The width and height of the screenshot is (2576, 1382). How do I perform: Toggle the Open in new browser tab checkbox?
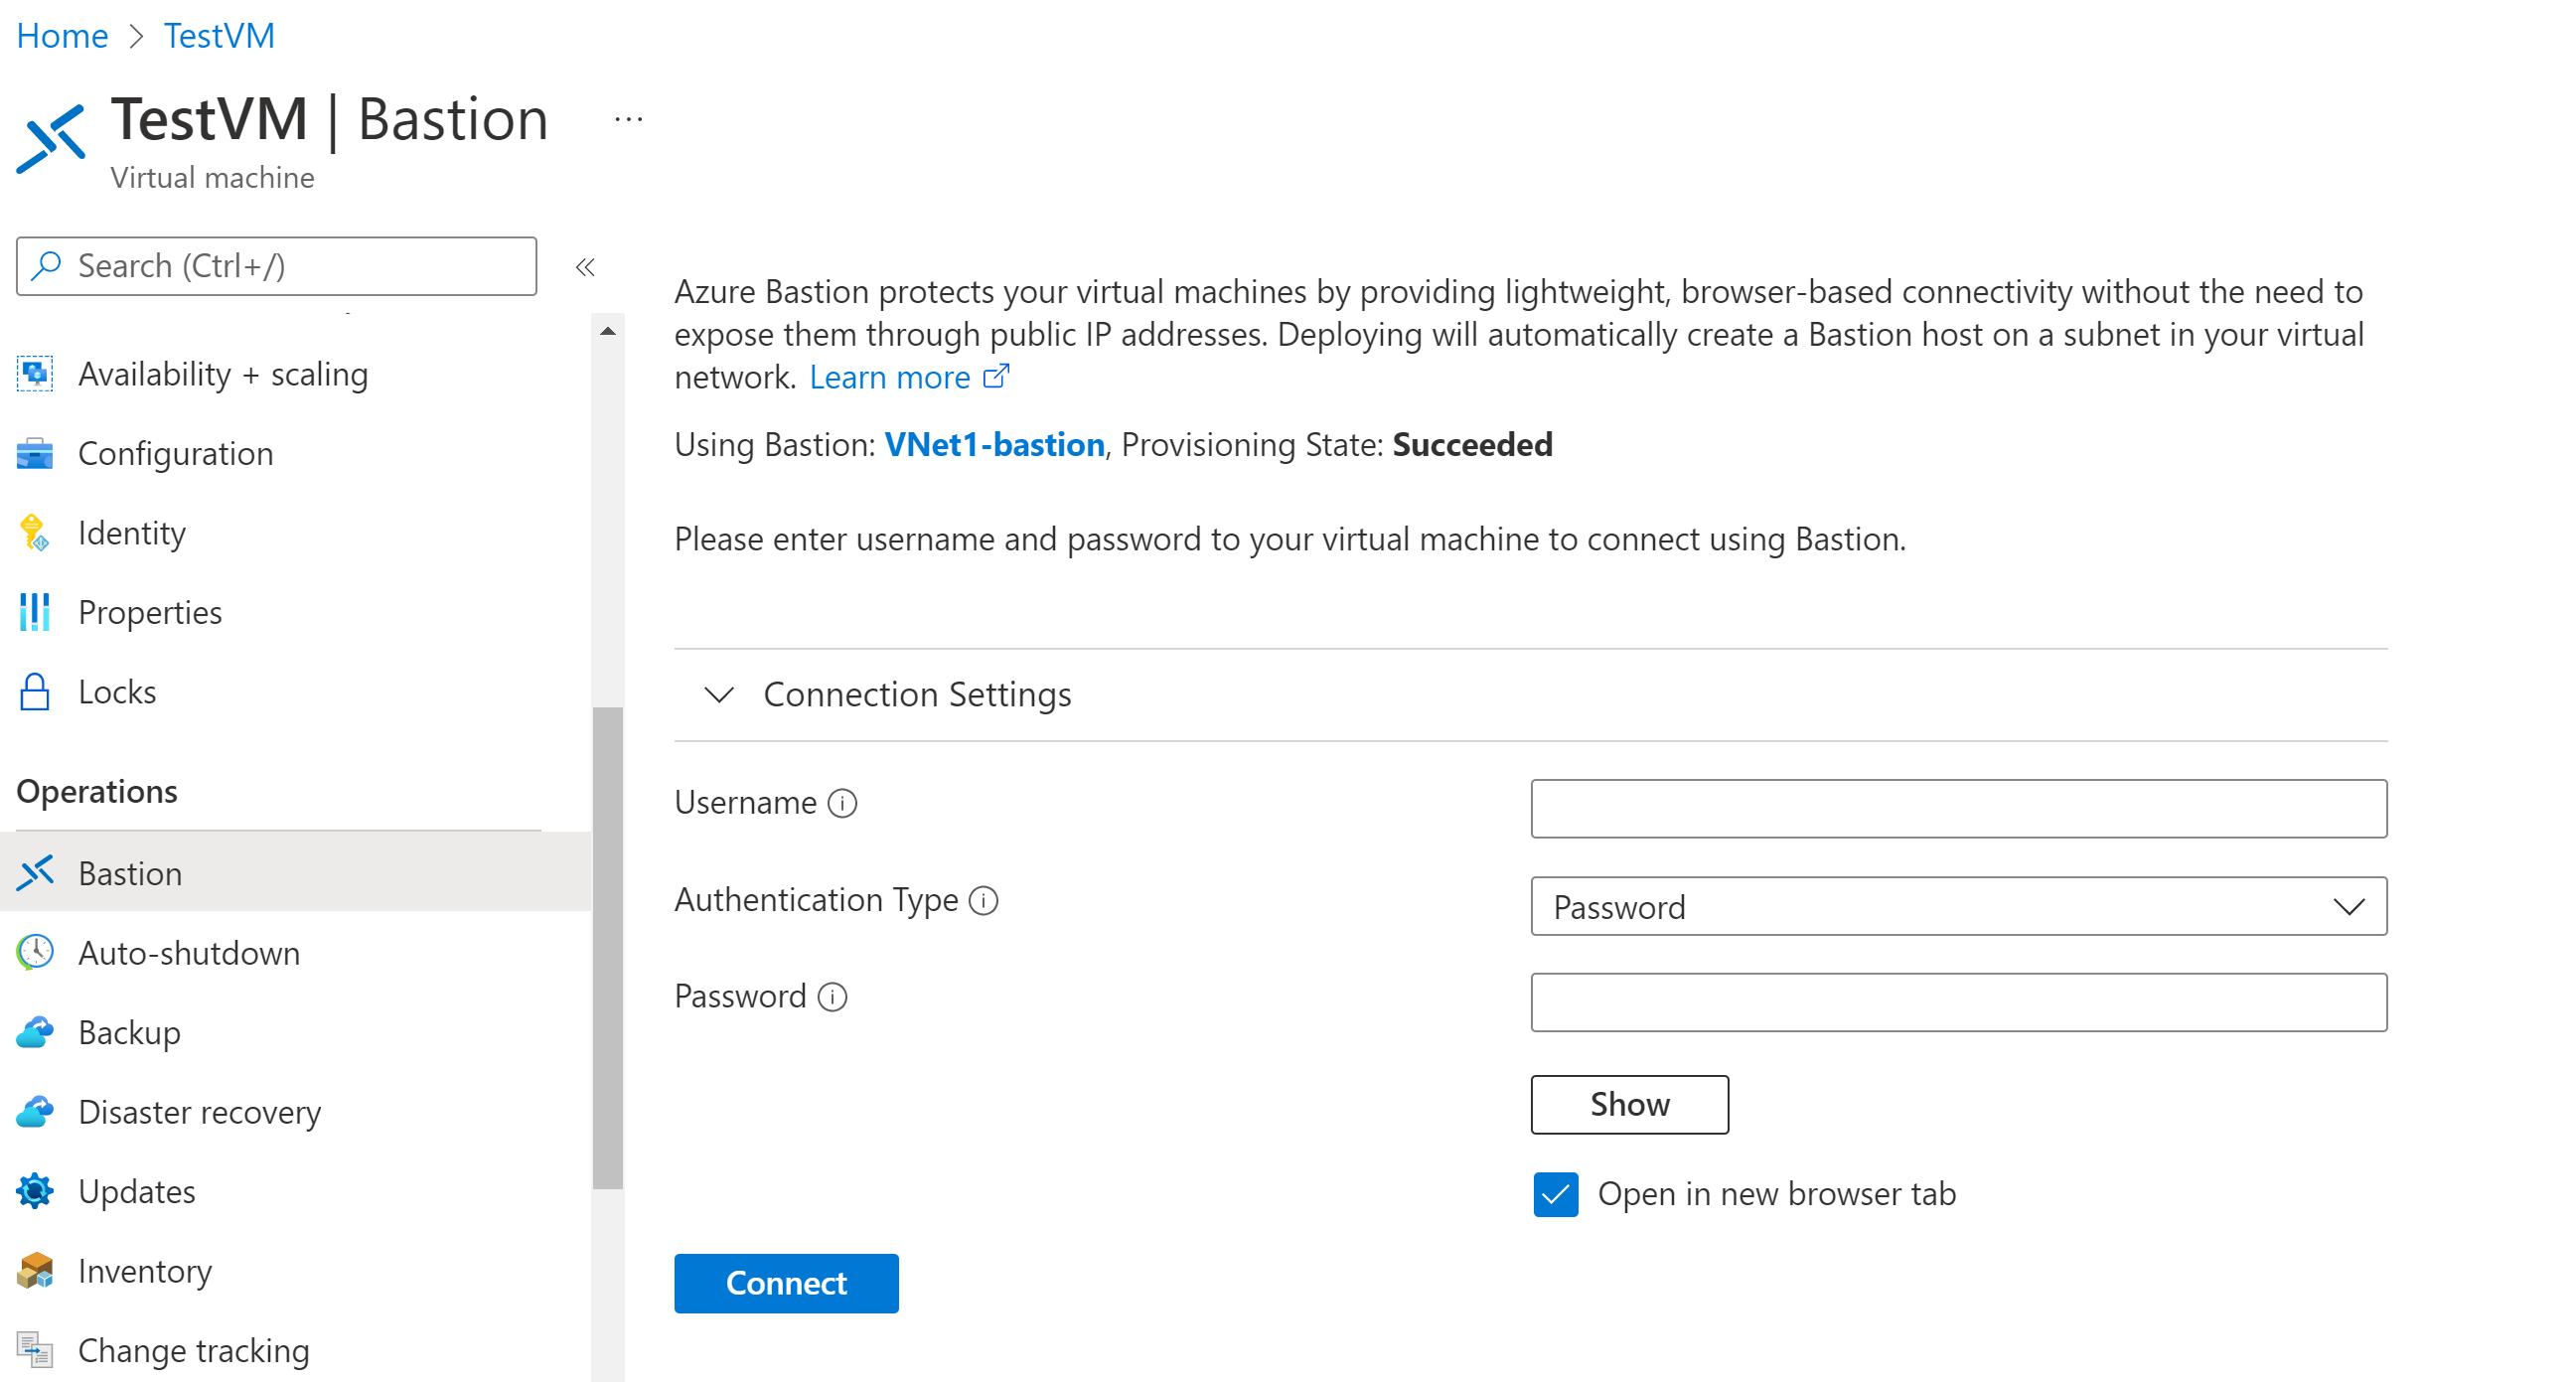(1554, 1191)
